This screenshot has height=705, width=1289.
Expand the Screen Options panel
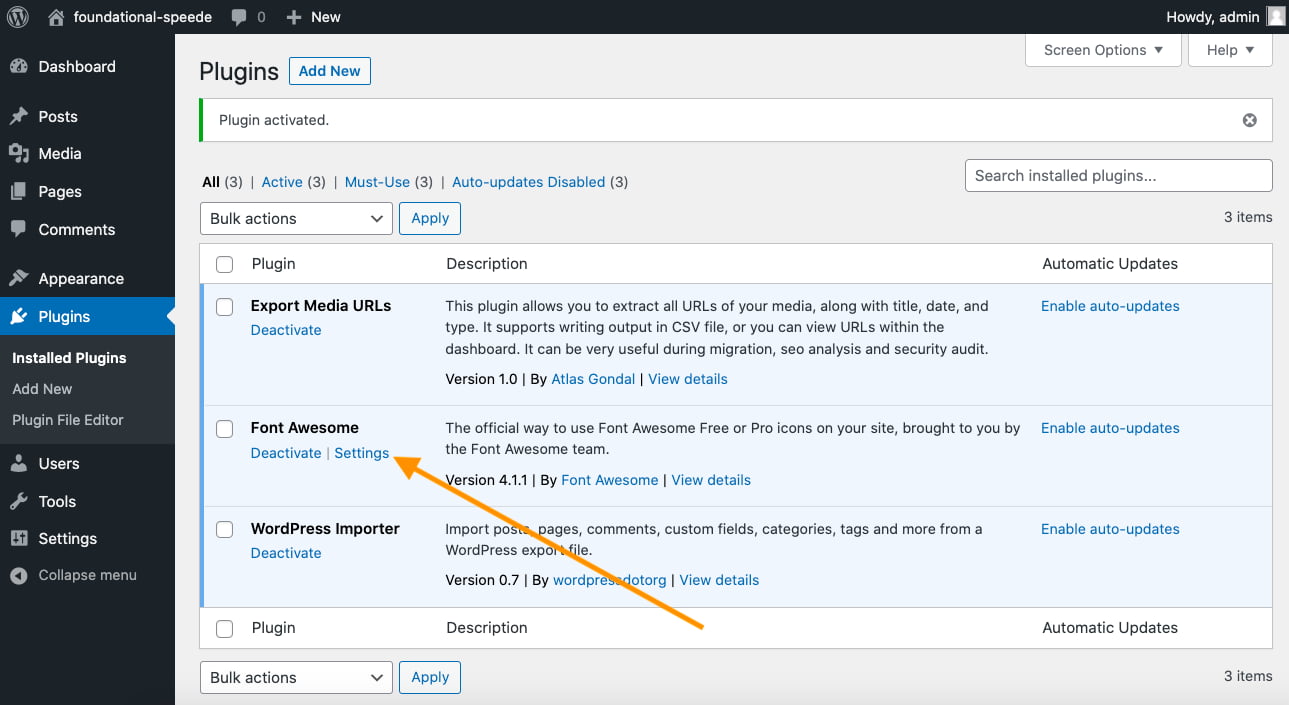click(x=1102, y=49)
